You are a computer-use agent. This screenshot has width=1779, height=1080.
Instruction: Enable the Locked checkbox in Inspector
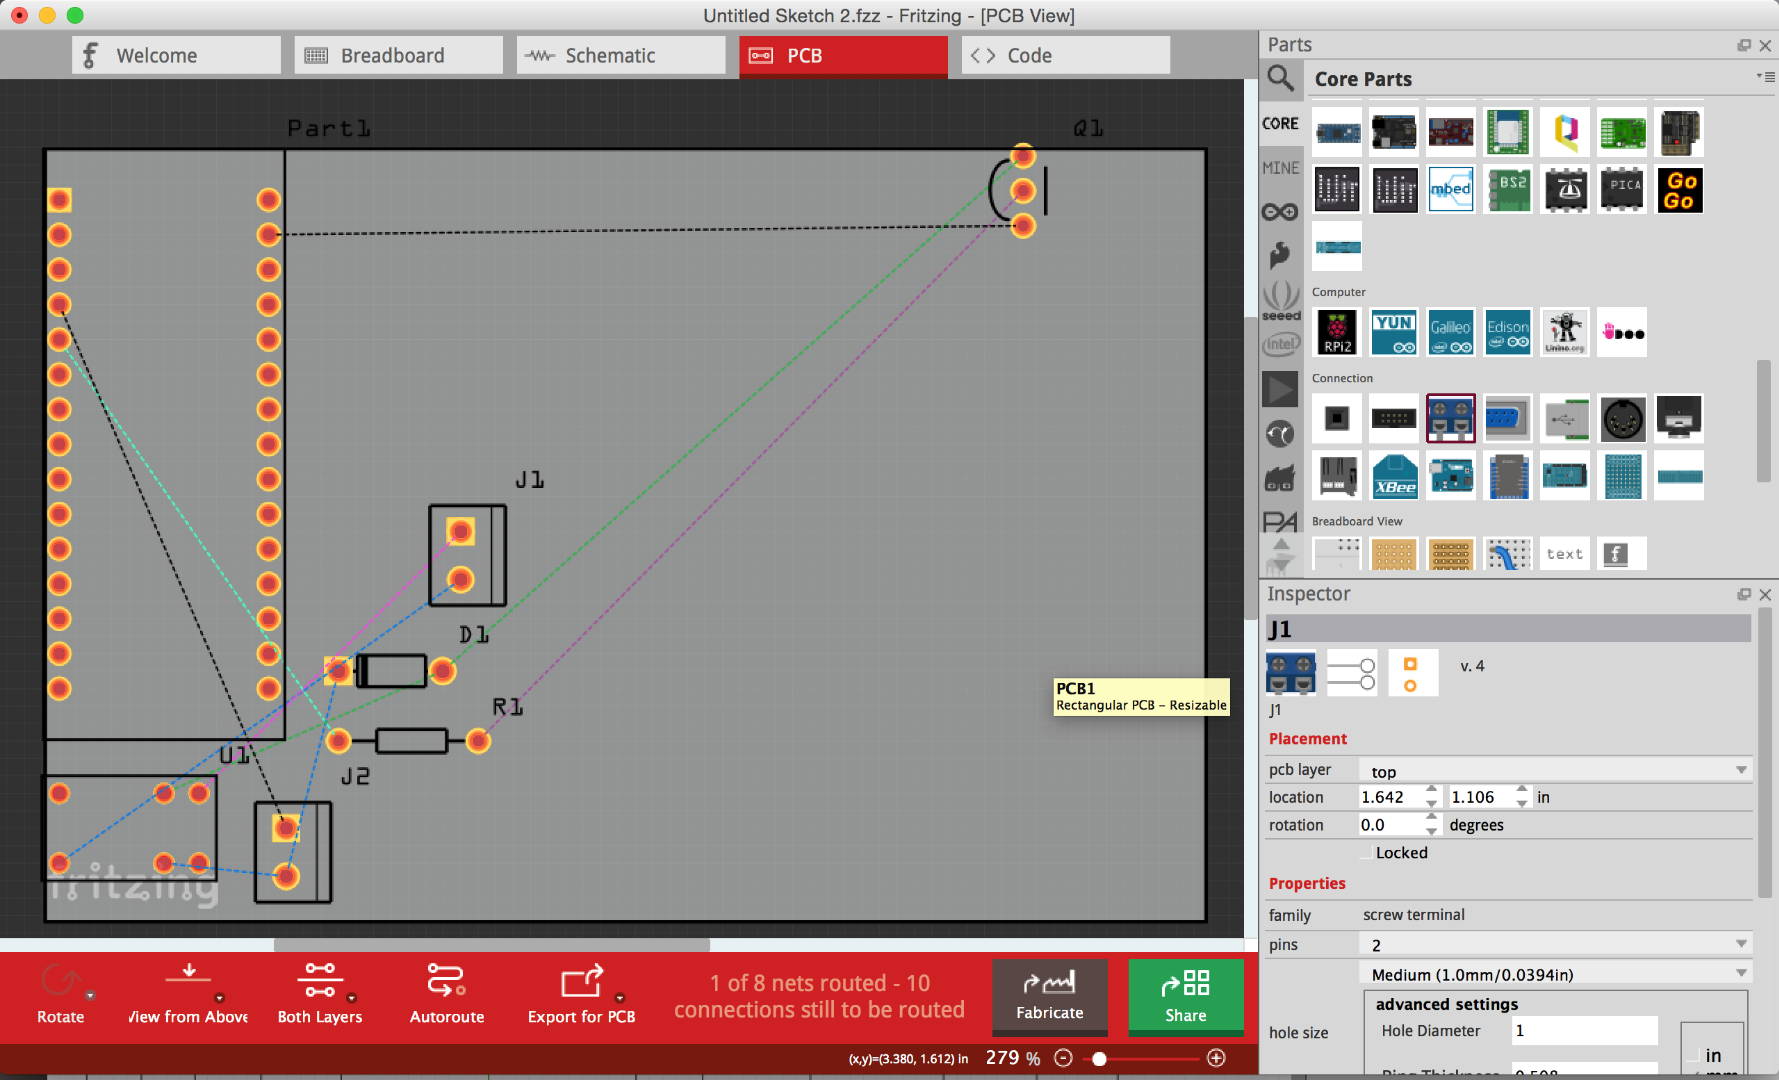[1367, 852]
